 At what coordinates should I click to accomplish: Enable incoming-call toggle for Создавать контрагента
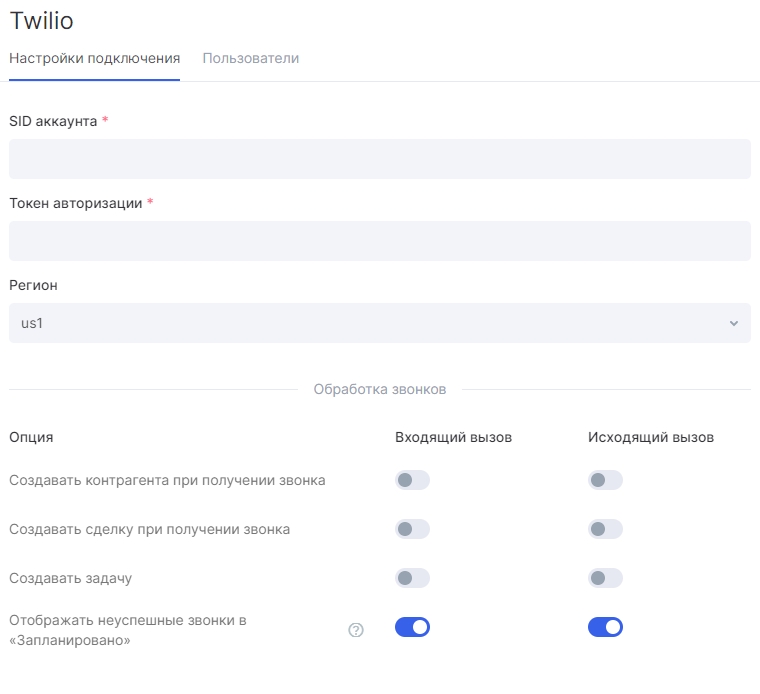click(412, 480)
